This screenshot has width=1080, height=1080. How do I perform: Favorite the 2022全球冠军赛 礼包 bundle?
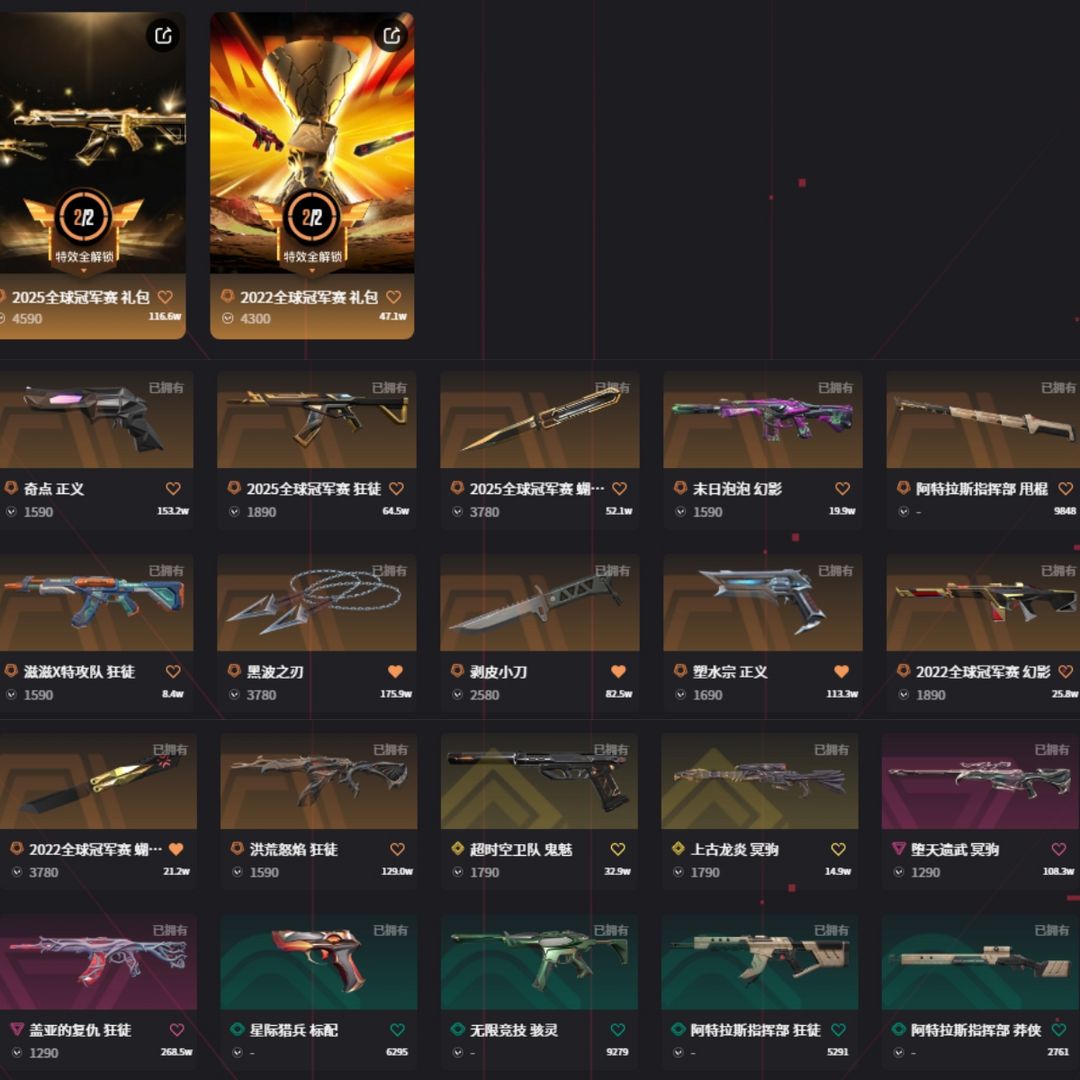pos(393,297)
